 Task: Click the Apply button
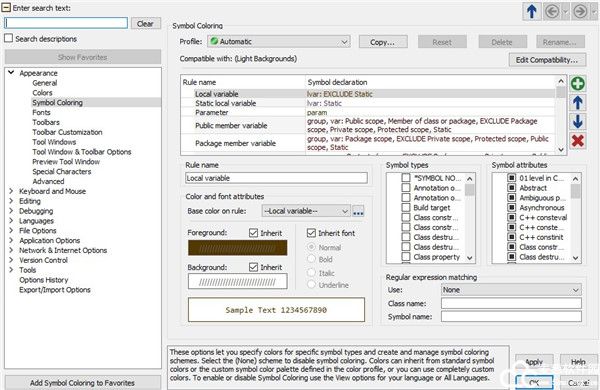(534, 362)
